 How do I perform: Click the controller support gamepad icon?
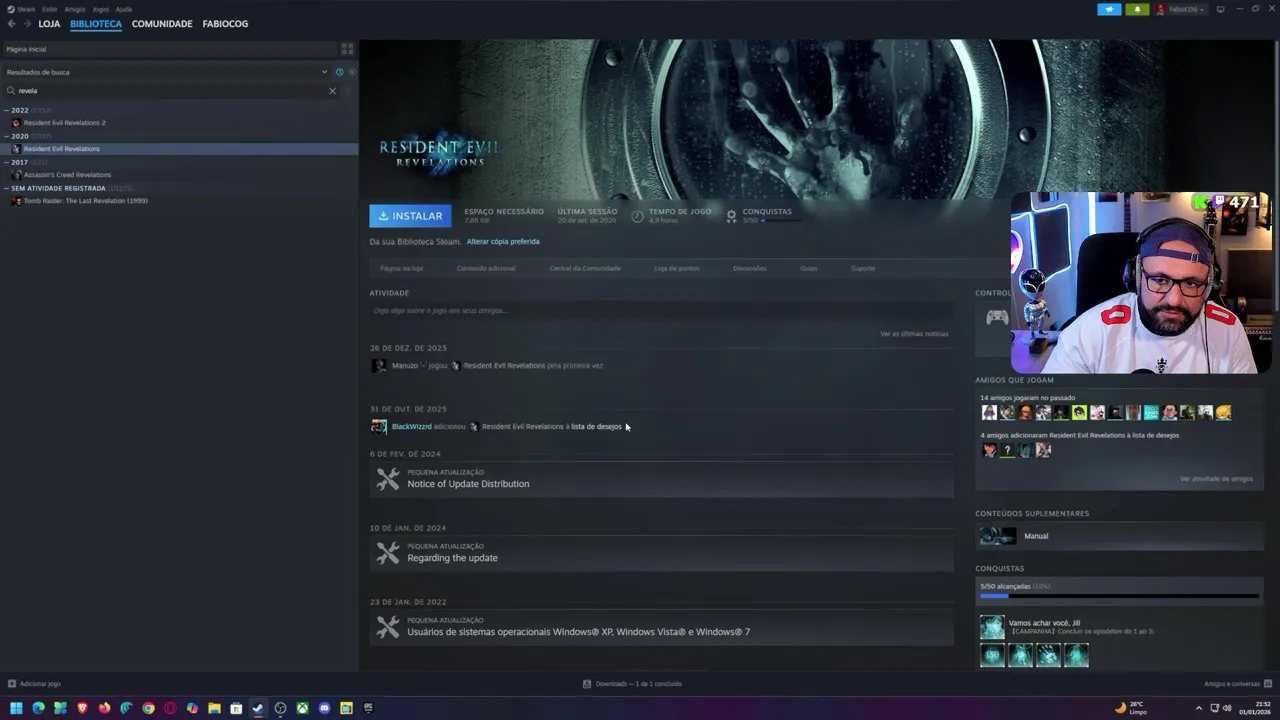[x=997, y=318]
